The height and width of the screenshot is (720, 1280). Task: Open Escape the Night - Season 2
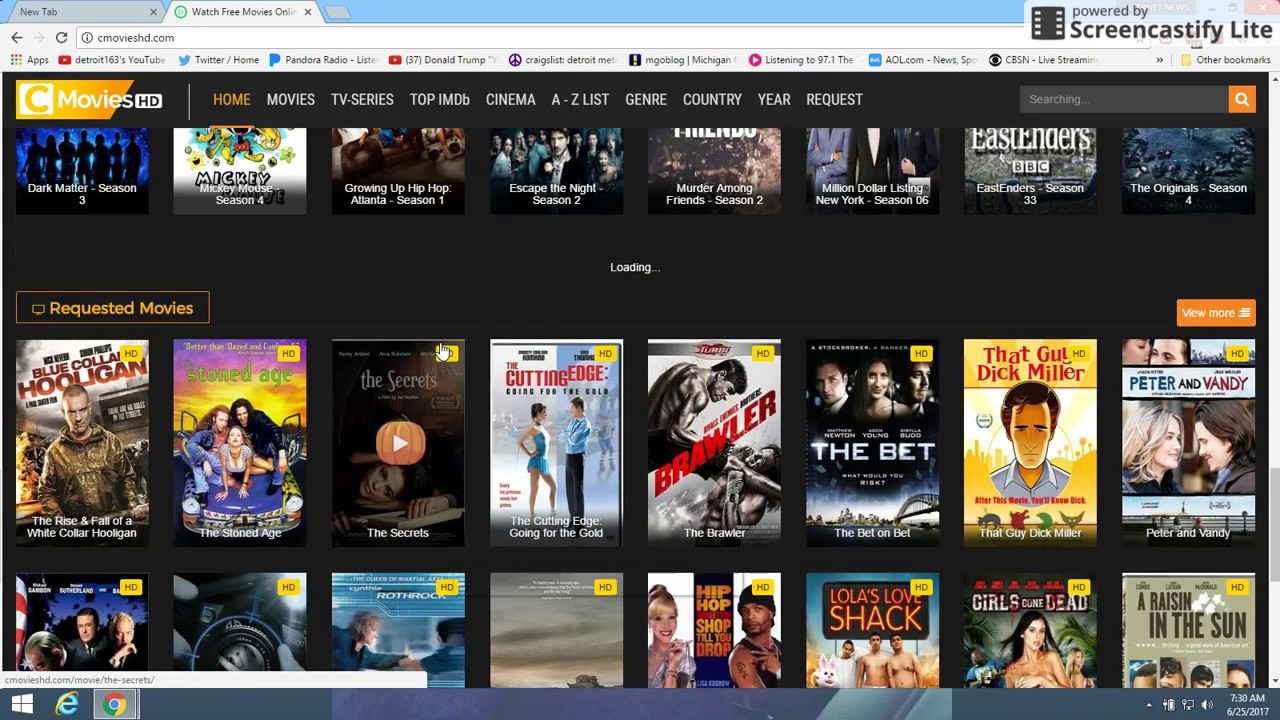pos(556,171)
